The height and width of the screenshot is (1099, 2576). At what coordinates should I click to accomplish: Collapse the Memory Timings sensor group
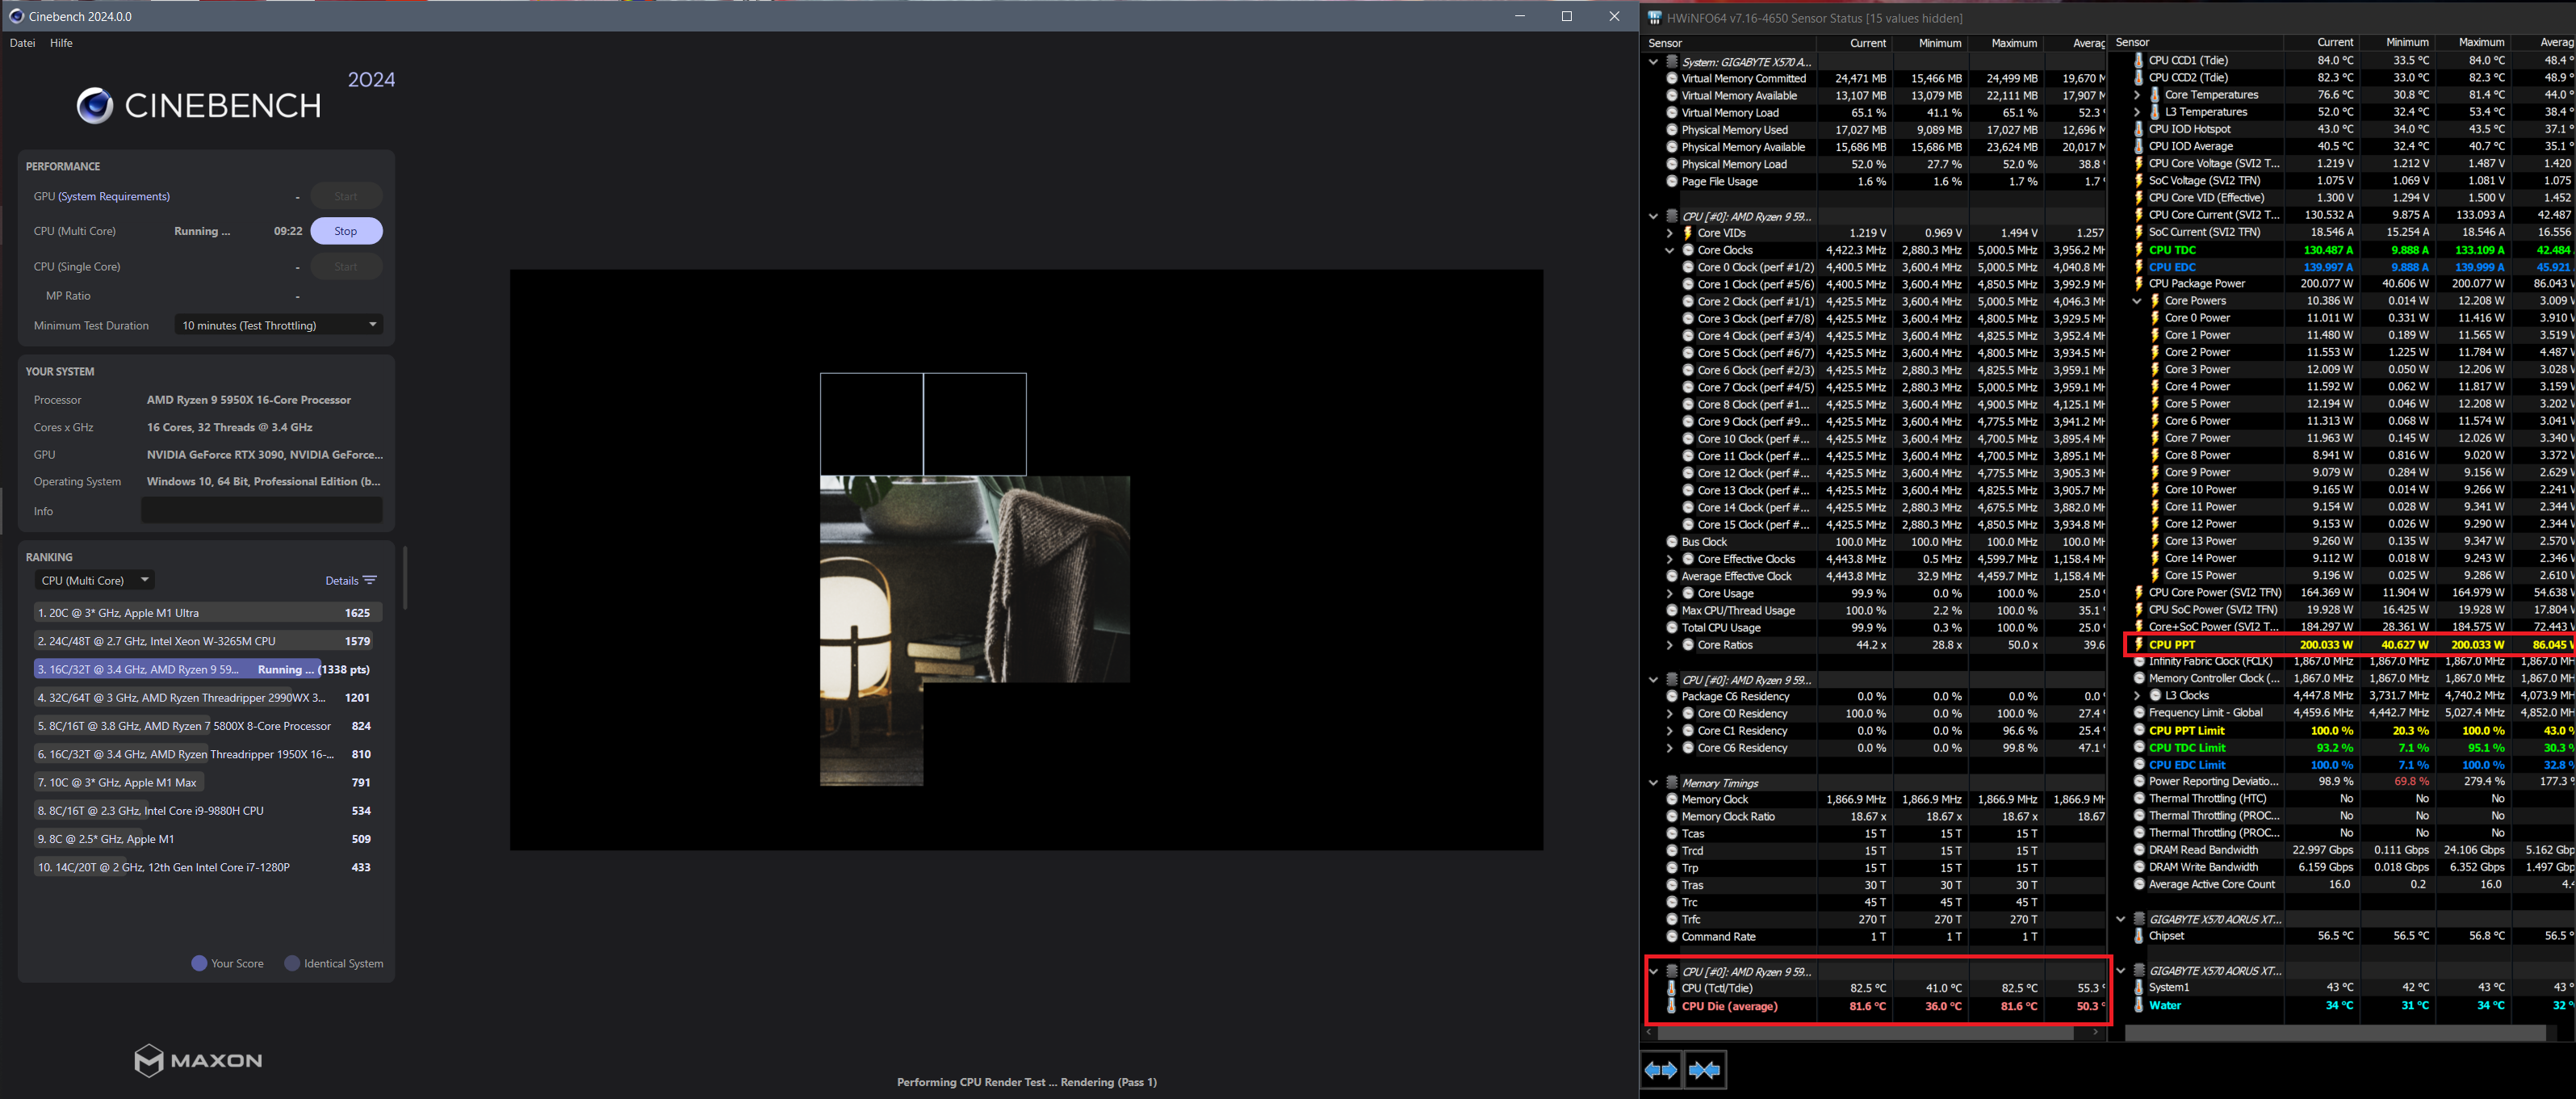point(1653,783)
